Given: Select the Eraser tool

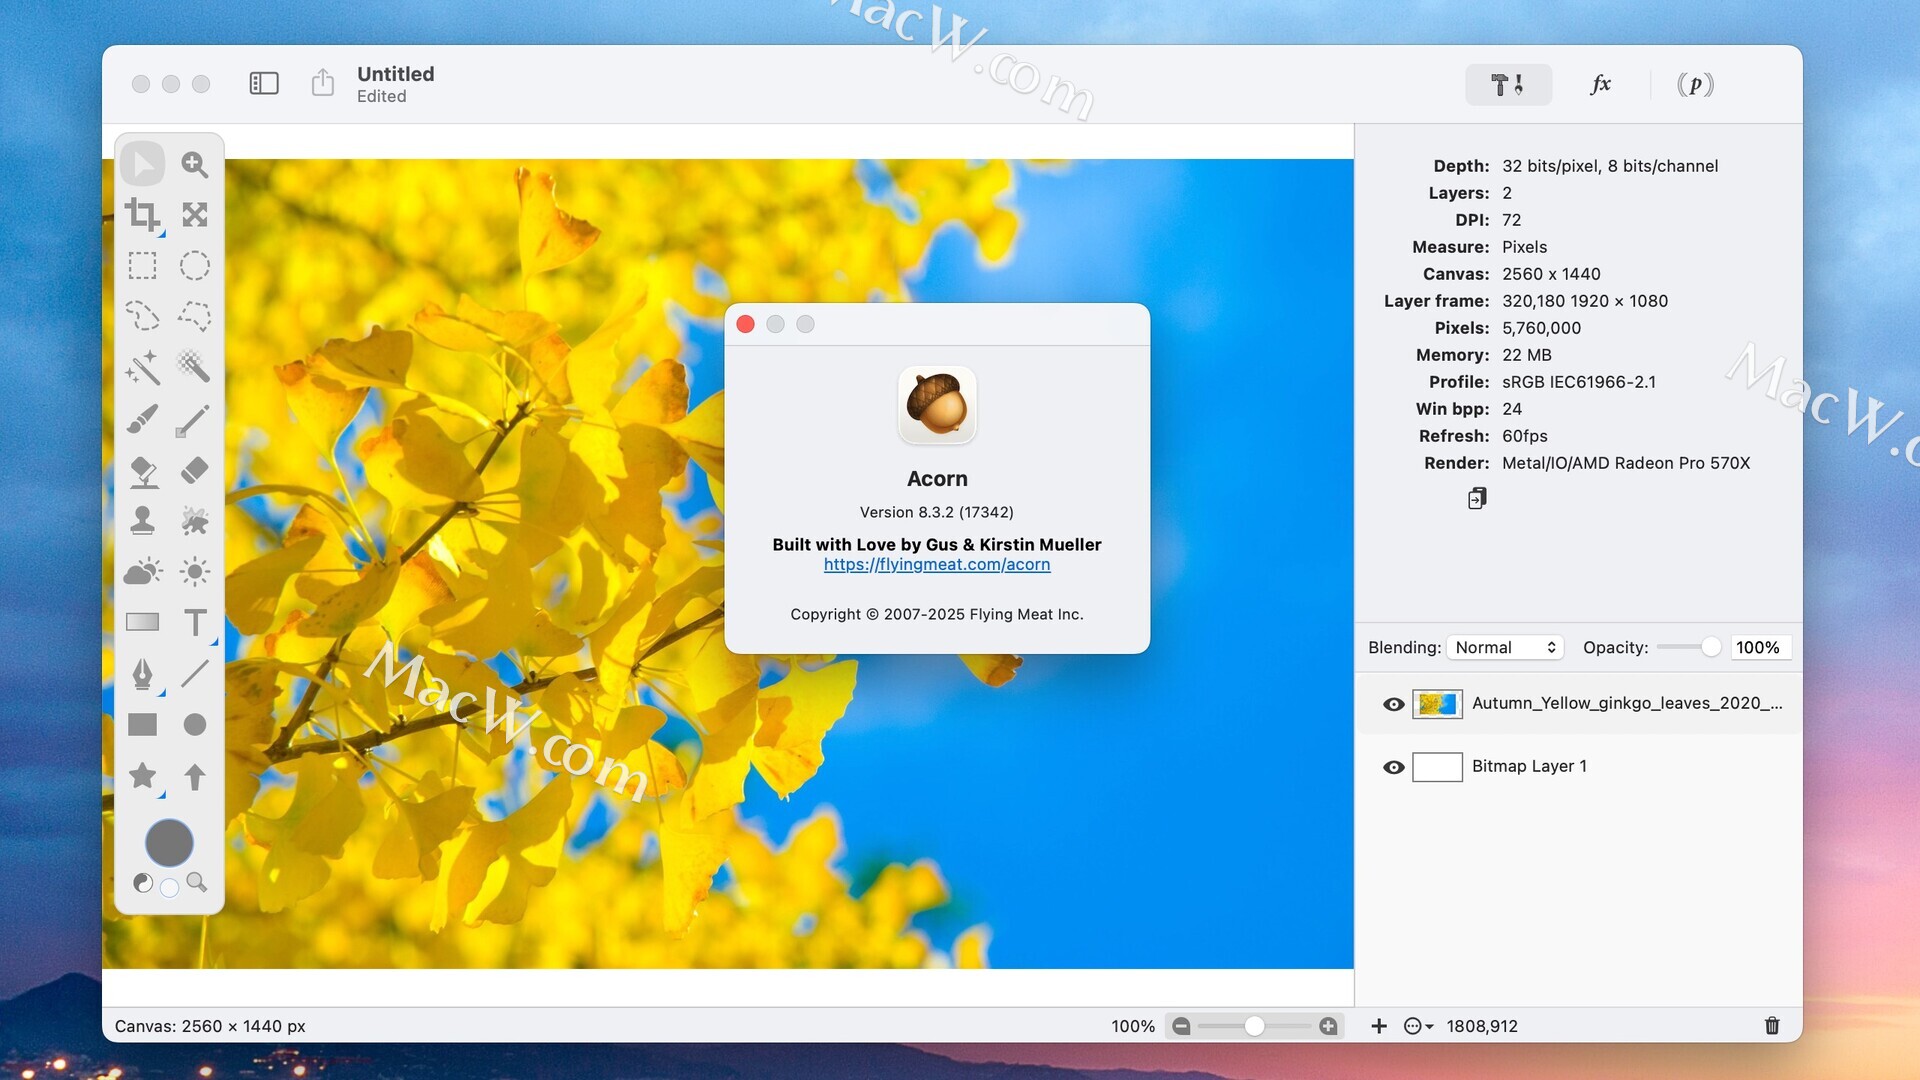Looking at the screenshot, I should click(194, 470).
